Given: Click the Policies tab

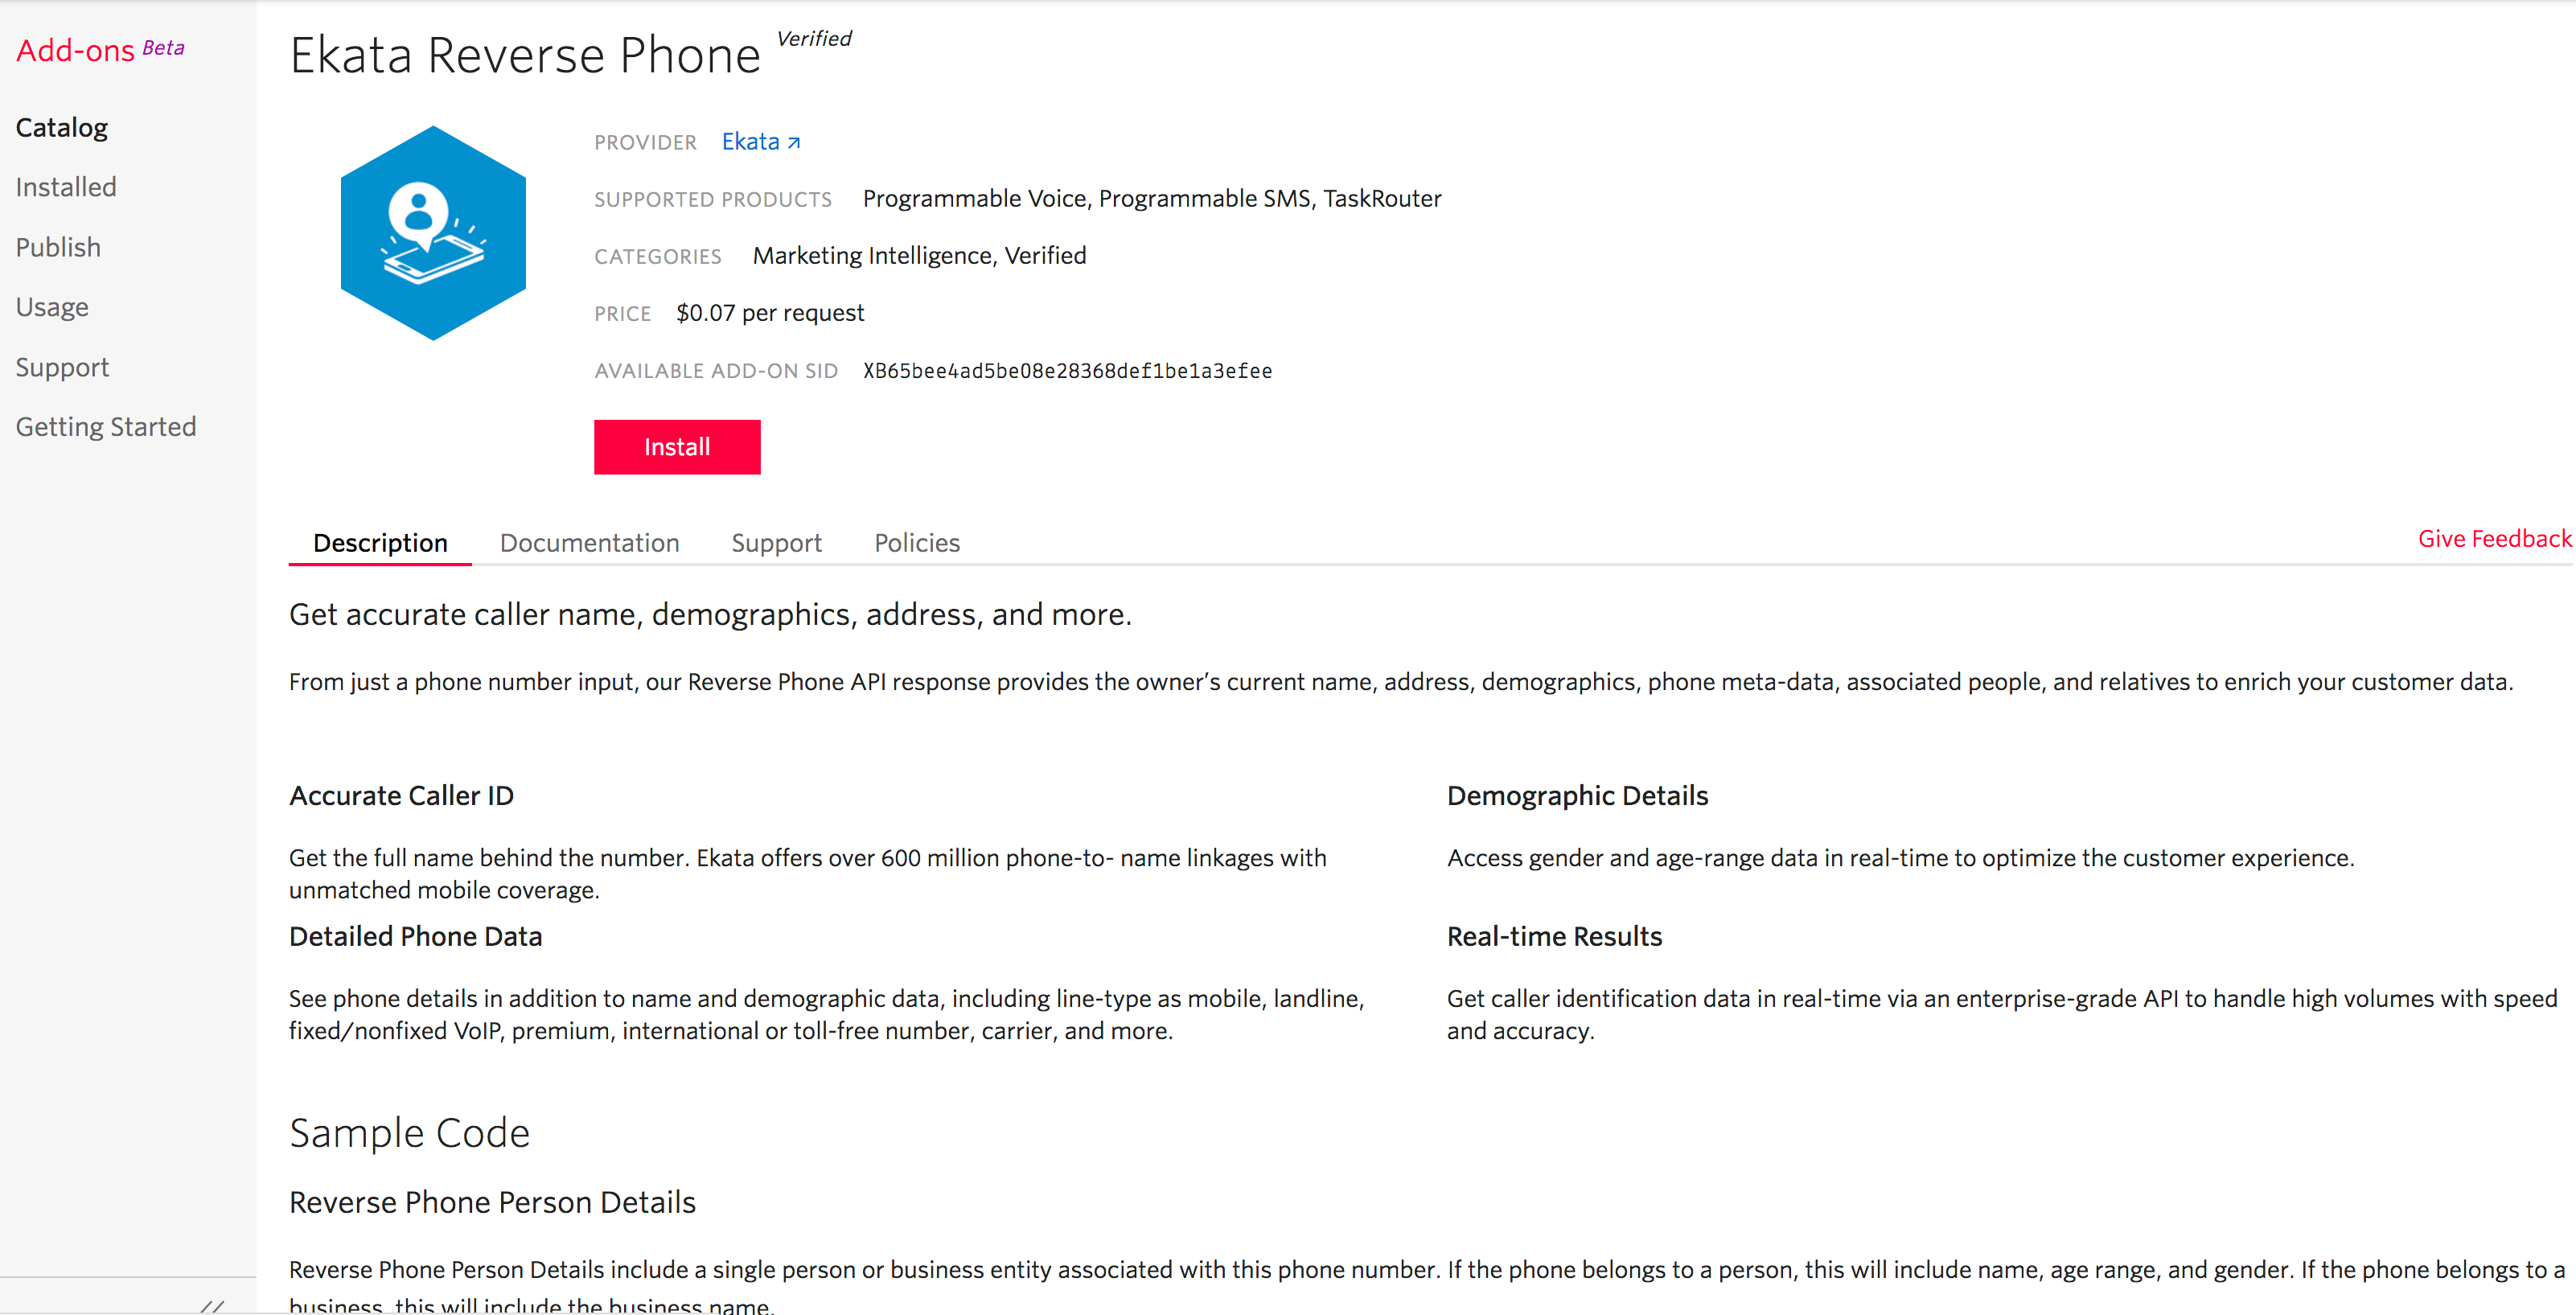Looking at the screenshot, I should point(918,542).
